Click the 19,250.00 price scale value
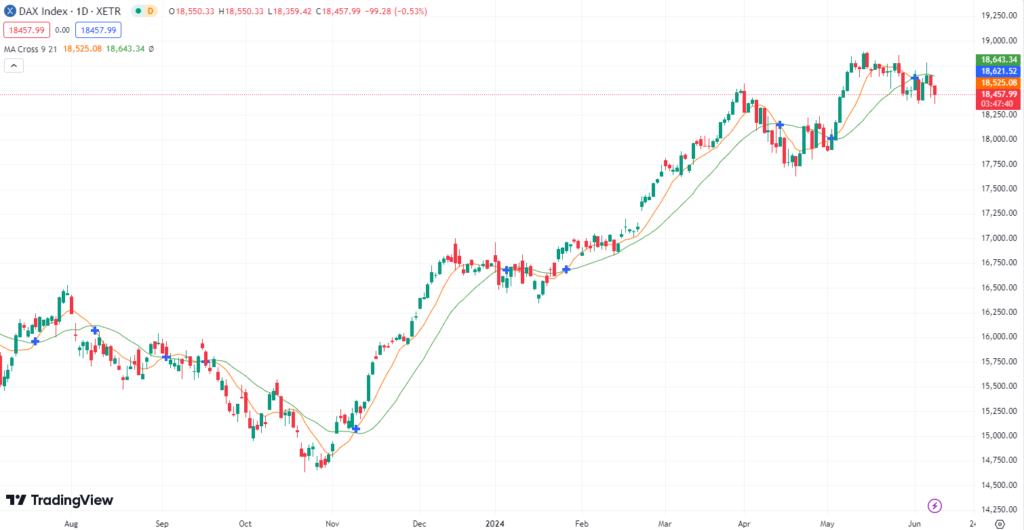The image size is (1024, 530). point(999,15)
